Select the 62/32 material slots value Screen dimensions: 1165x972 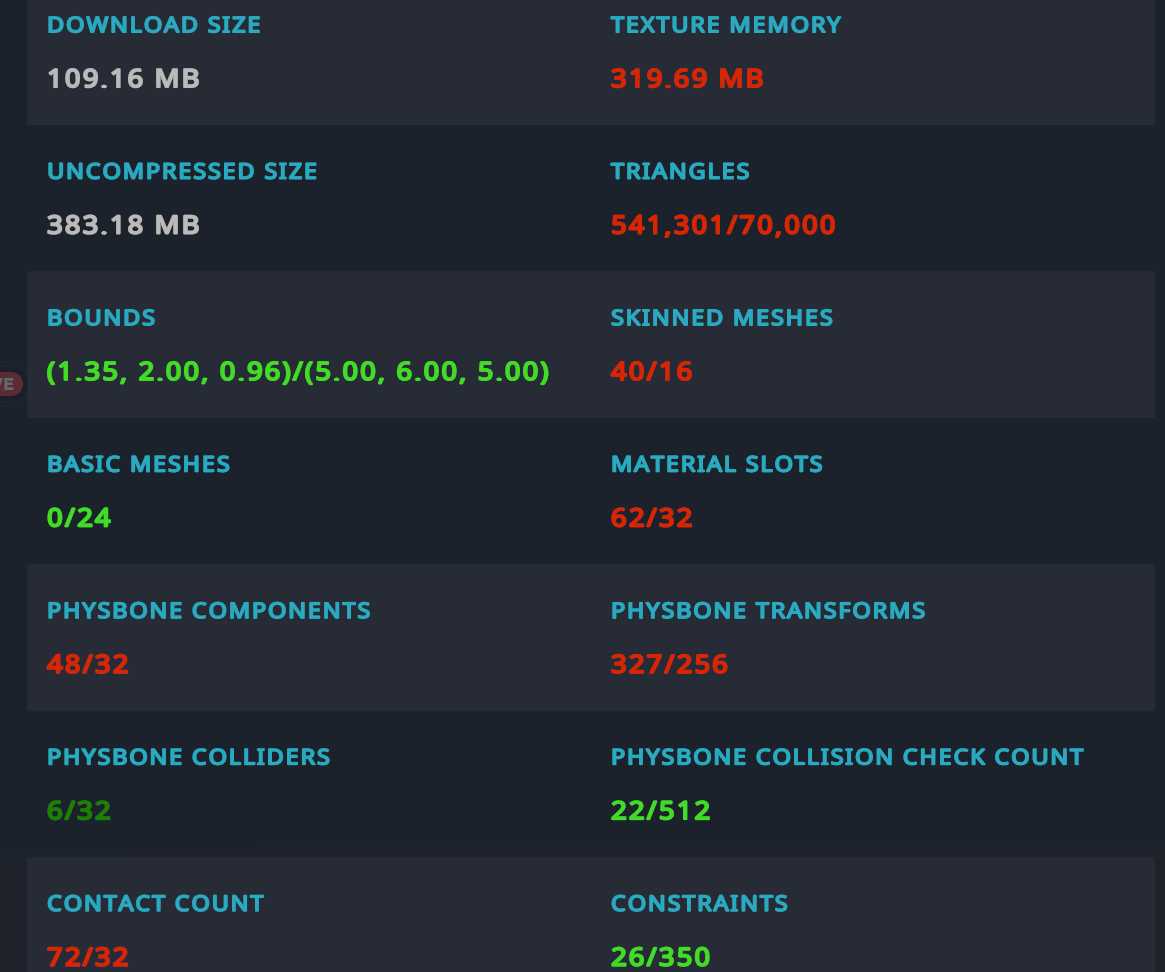tap(652, 518)
